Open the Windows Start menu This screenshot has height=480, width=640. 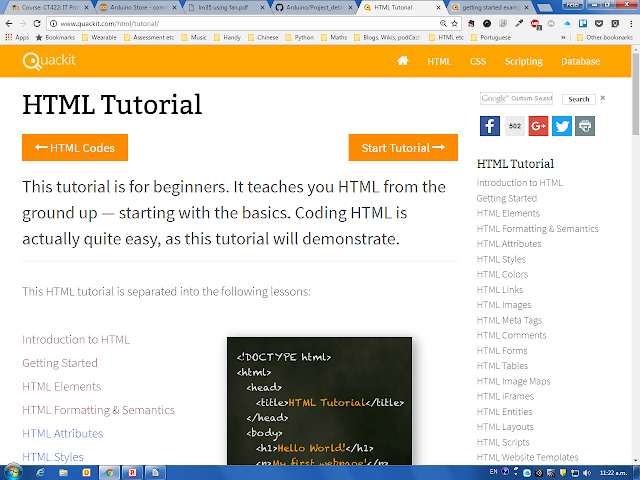click(x=13, y=472)
